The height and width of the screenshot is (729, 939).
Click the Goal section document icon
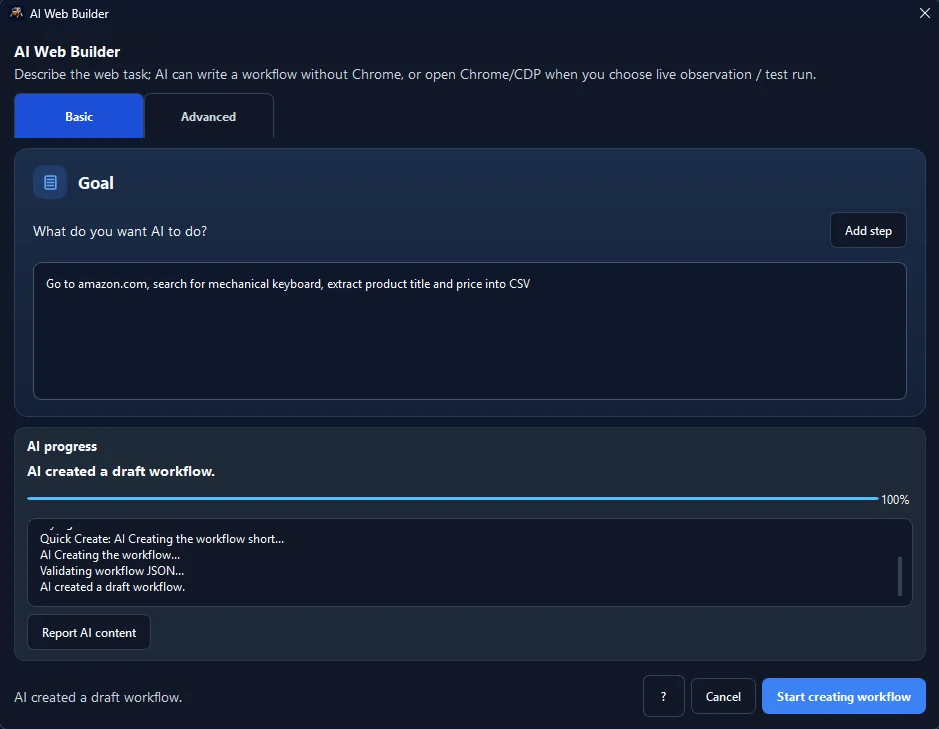[x=50, y=183]
